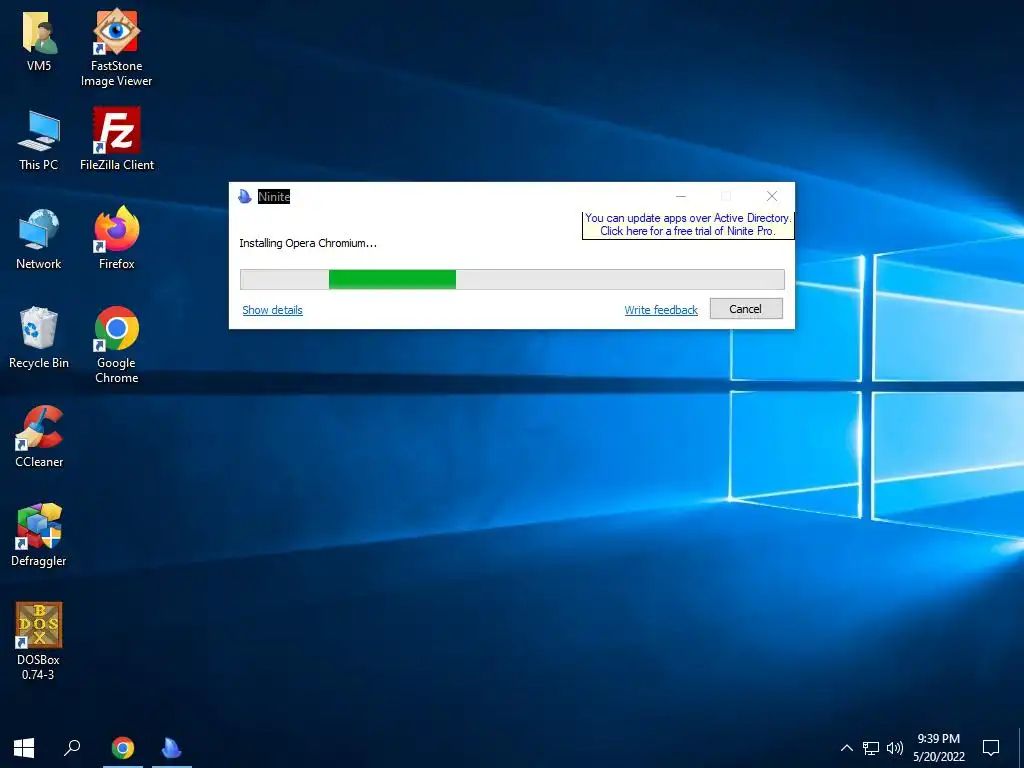Minimize the Ninite window
Screen dimensions: 1024x768
pos(680,196)
